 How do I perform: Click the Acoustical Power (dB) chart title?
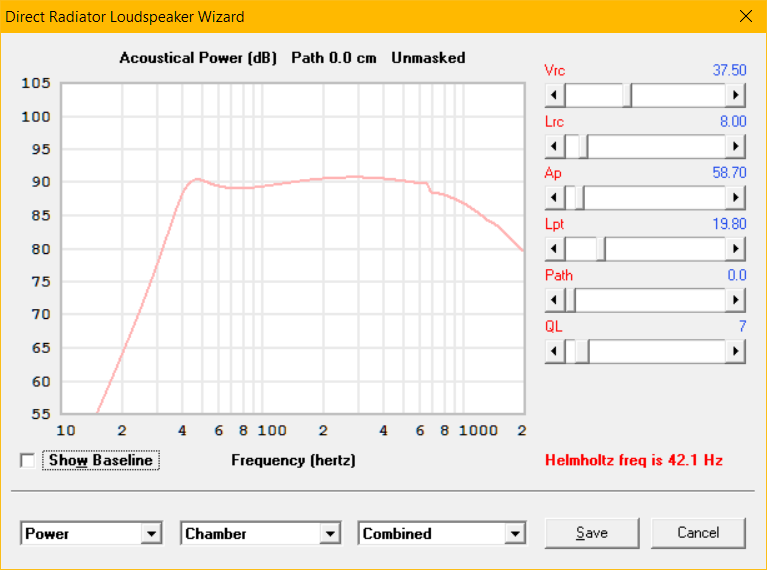(x=198, y=58)
